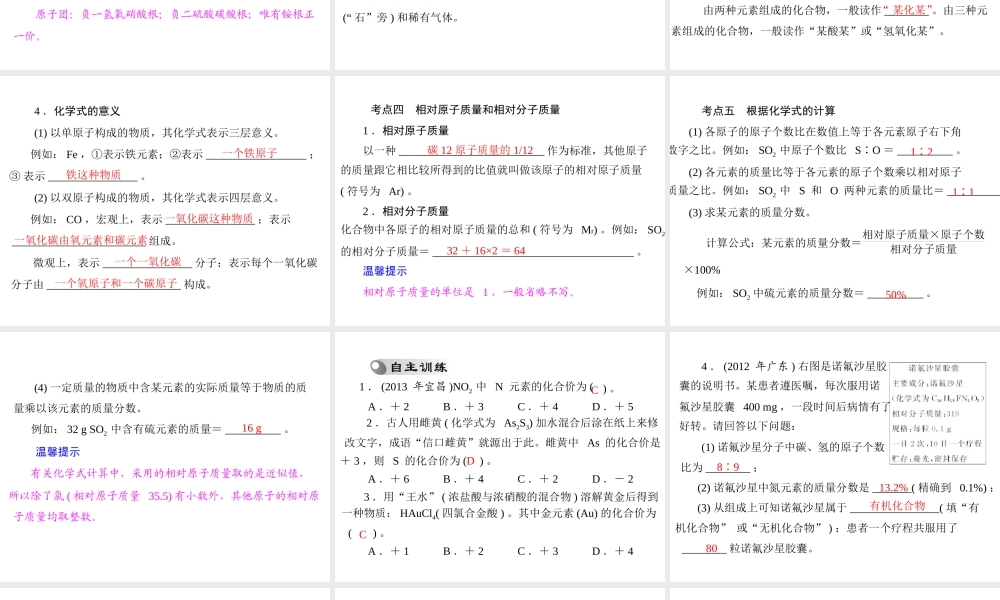Click the heading 1．相对原子质量
Screen dimensions: 1000x600
[x=406, y=131]
